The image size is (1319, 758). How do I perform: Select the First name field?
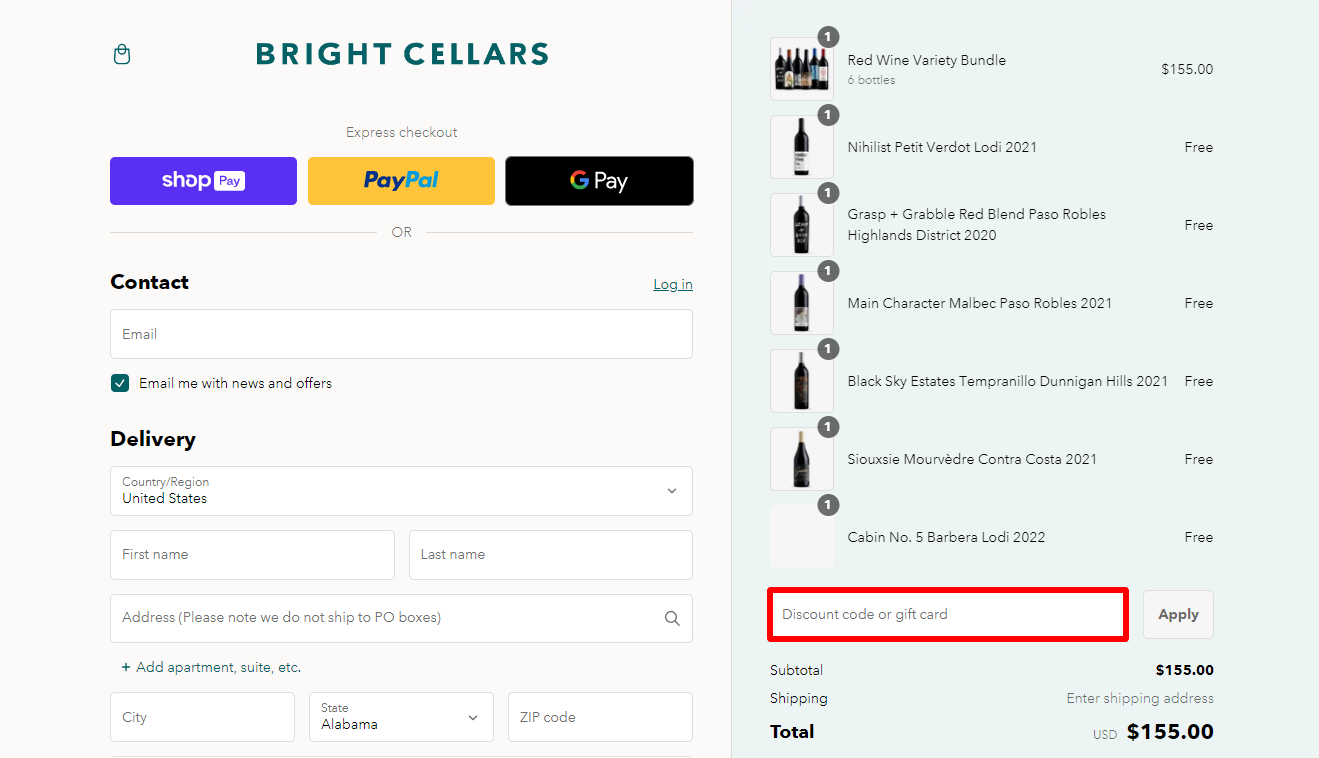[252, 555]
